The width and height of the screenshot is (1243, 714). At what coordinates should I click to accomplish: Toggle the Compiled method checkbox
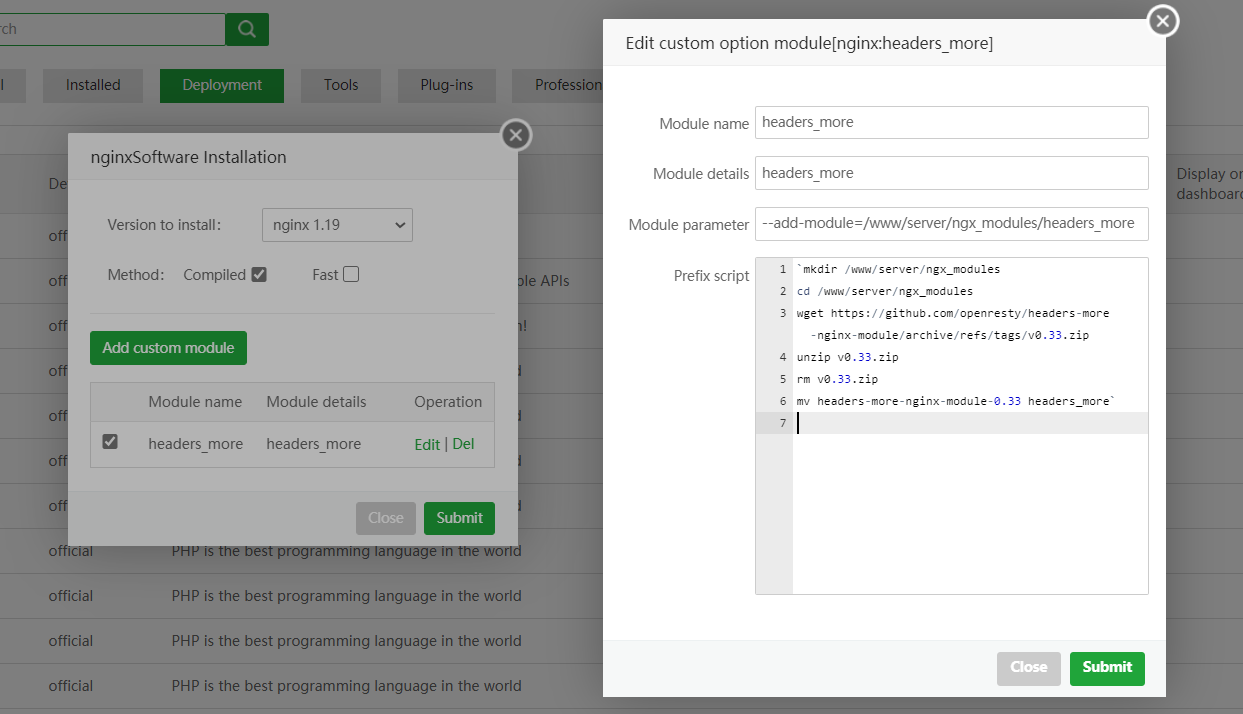[x=259, y=274]
